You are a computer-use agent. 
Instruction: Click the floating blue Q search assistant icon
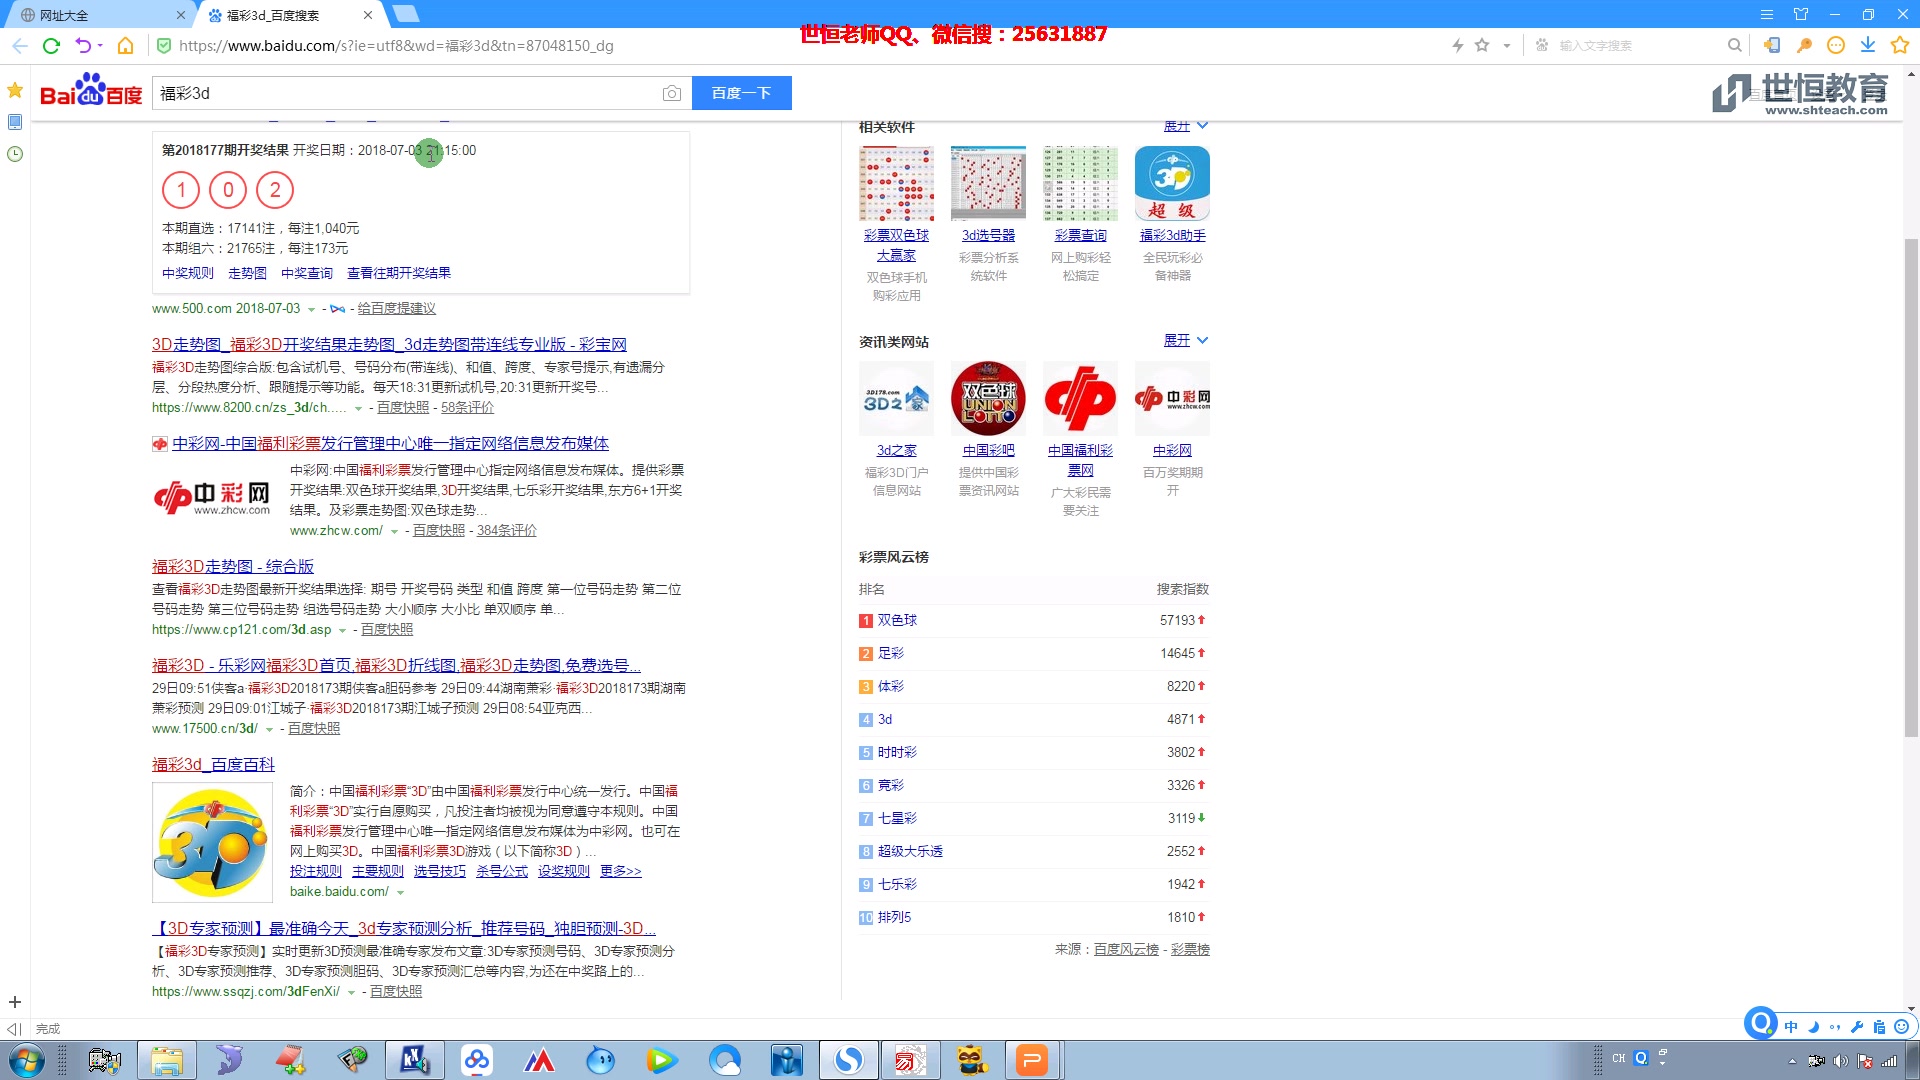pos(1761,1023)
